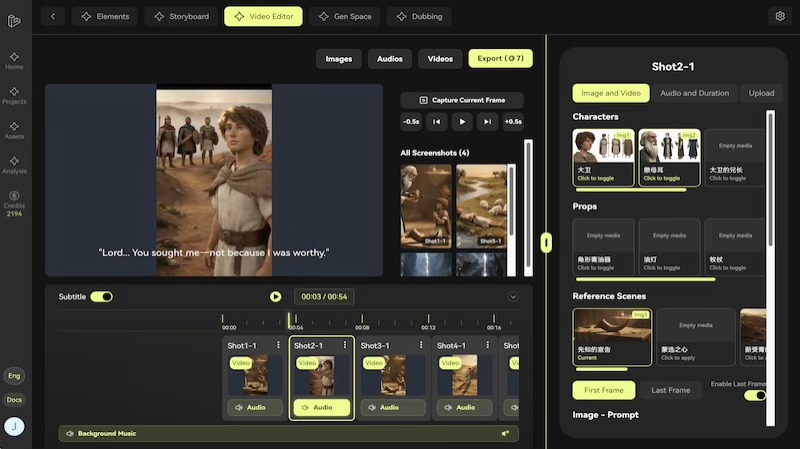Select the First Frame button
The width and height of the screenshot is (800, 449).
[x=604, y=390]
